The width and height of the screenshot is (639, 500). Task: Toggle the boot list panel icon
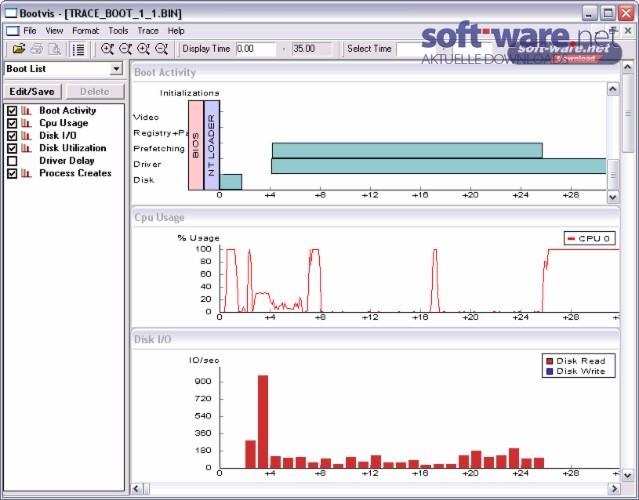pyautogui.click(x=78, y=49)
